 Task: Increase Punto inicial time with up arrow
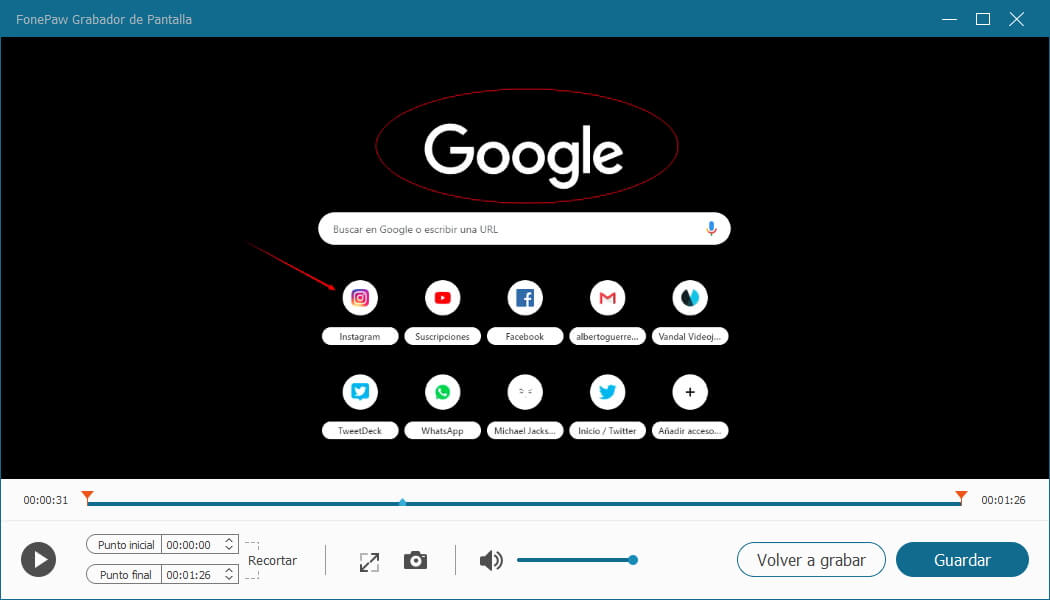[229, 540]
